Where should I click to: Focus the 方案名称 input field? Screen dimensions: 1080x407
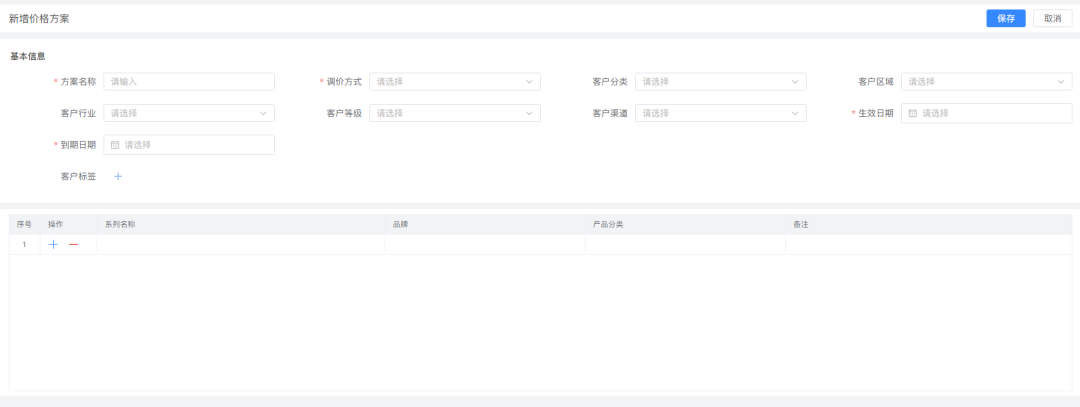[x=189, y=81]
